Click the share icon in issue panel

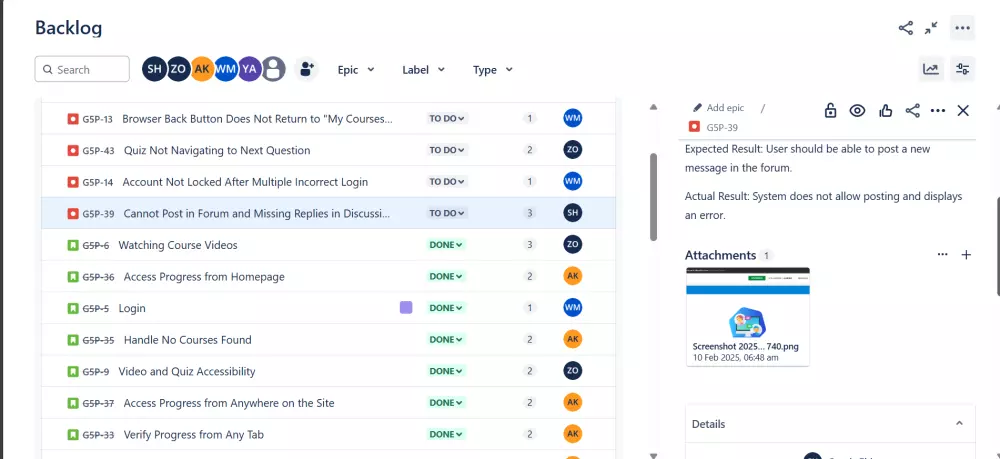913,110
